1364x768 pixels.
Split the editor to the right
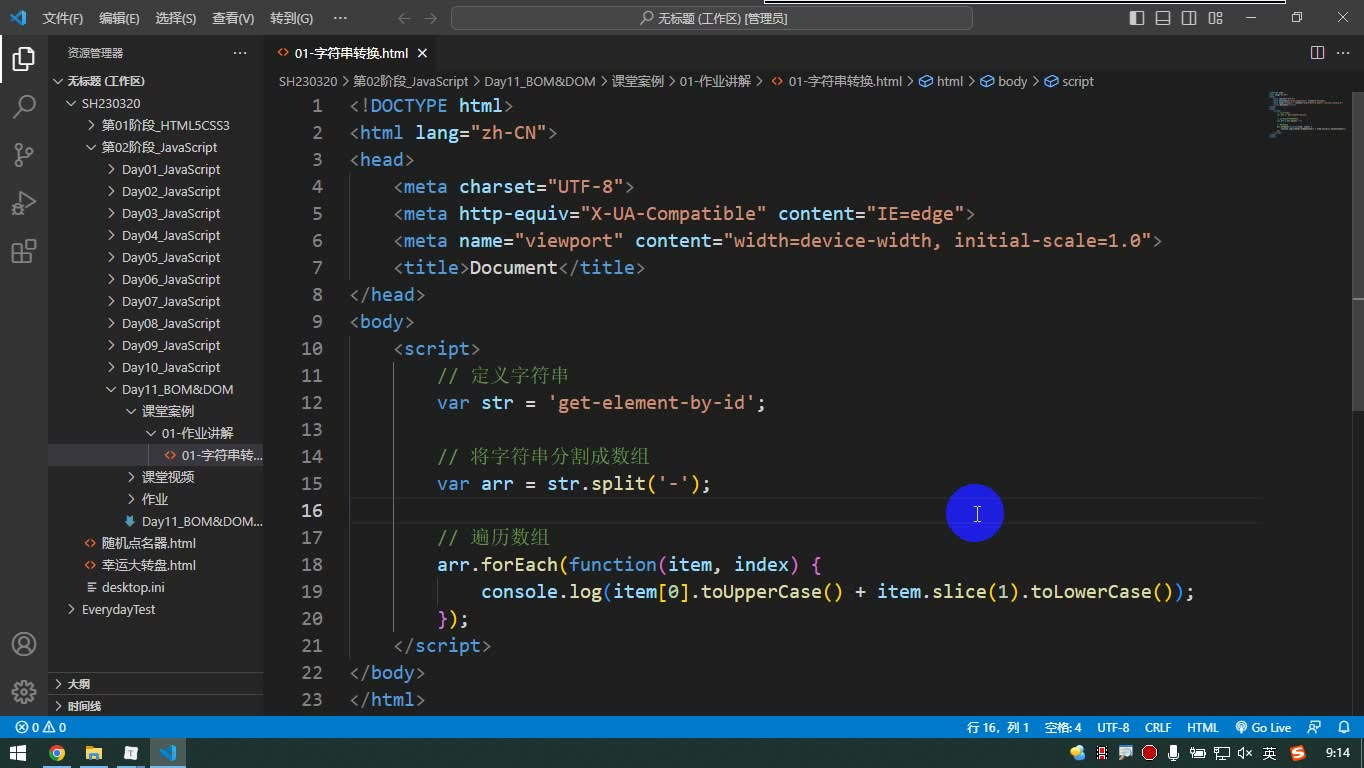coord(1317,53)
